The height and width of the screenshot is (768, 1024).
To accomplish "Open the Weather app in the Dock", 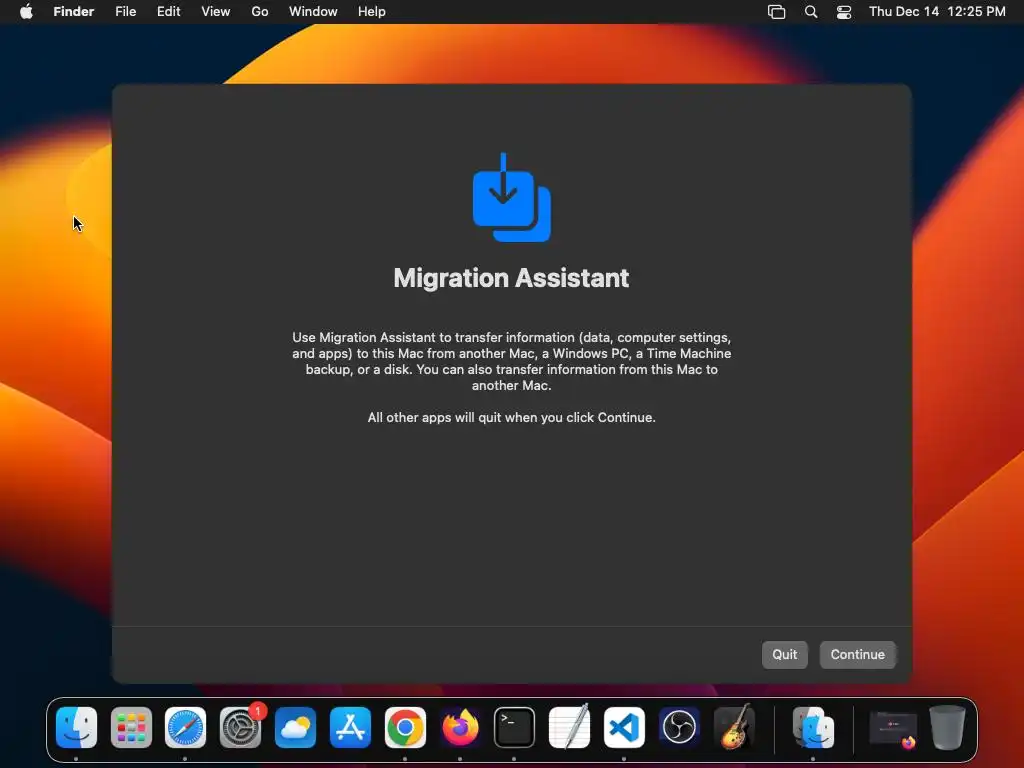I will [x=295, y=728].
